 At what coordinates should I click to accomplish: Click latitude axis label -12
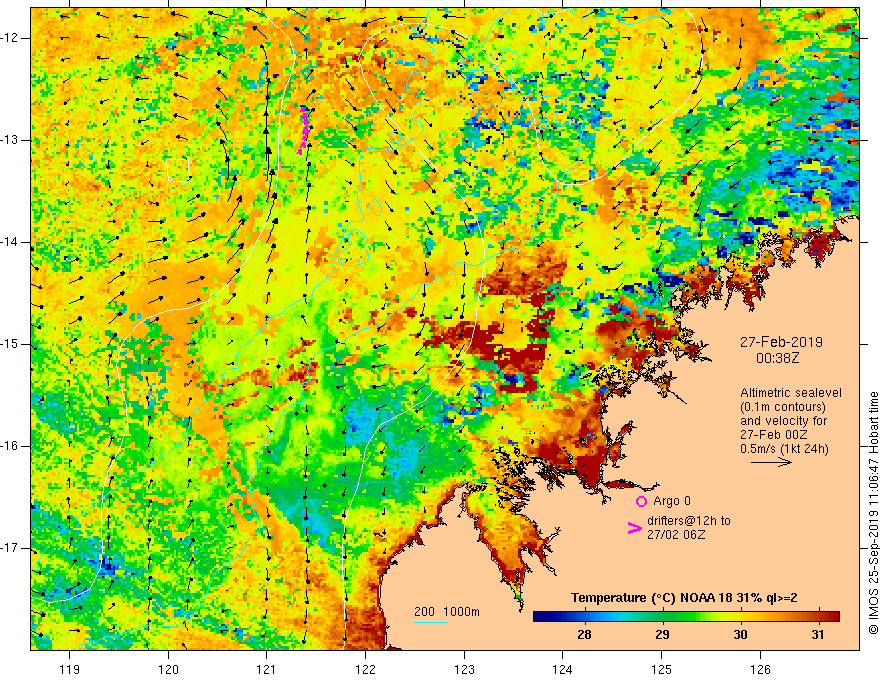(11, 38)
